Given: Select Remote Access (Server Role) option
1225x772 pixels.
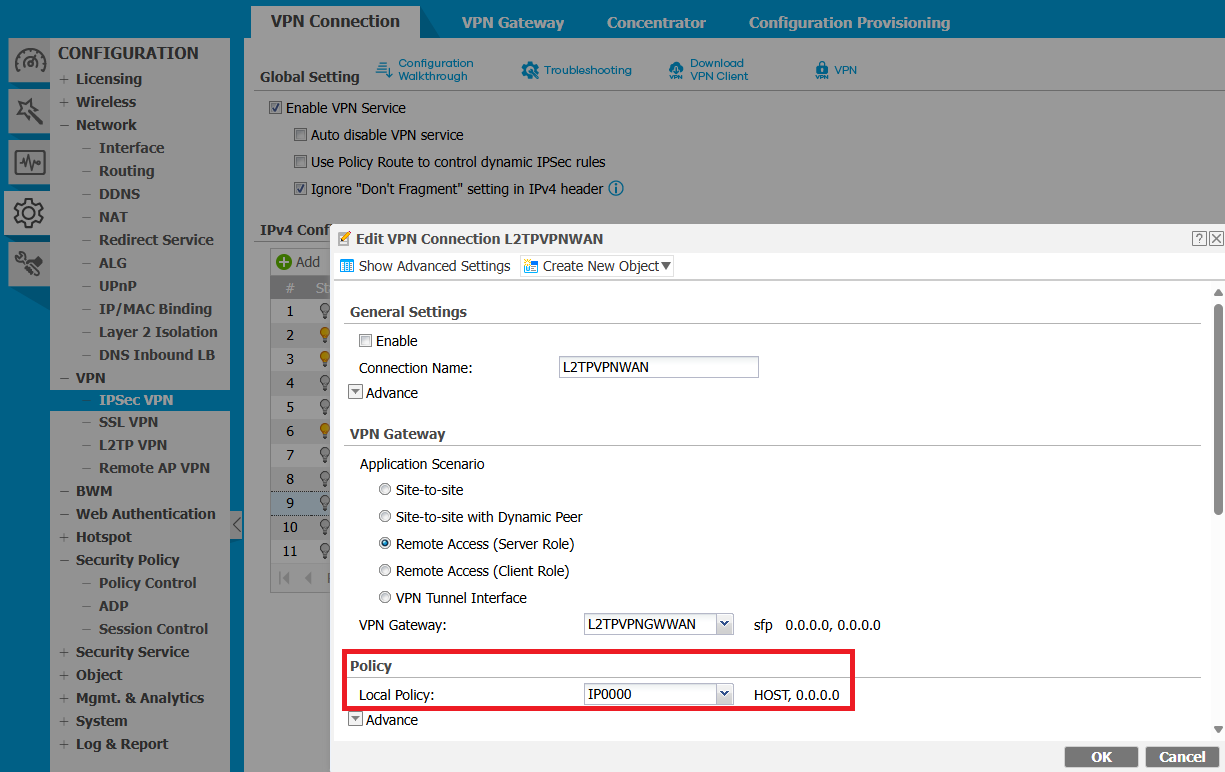Looking at the screenshot, I should click(x=385, y=544).
